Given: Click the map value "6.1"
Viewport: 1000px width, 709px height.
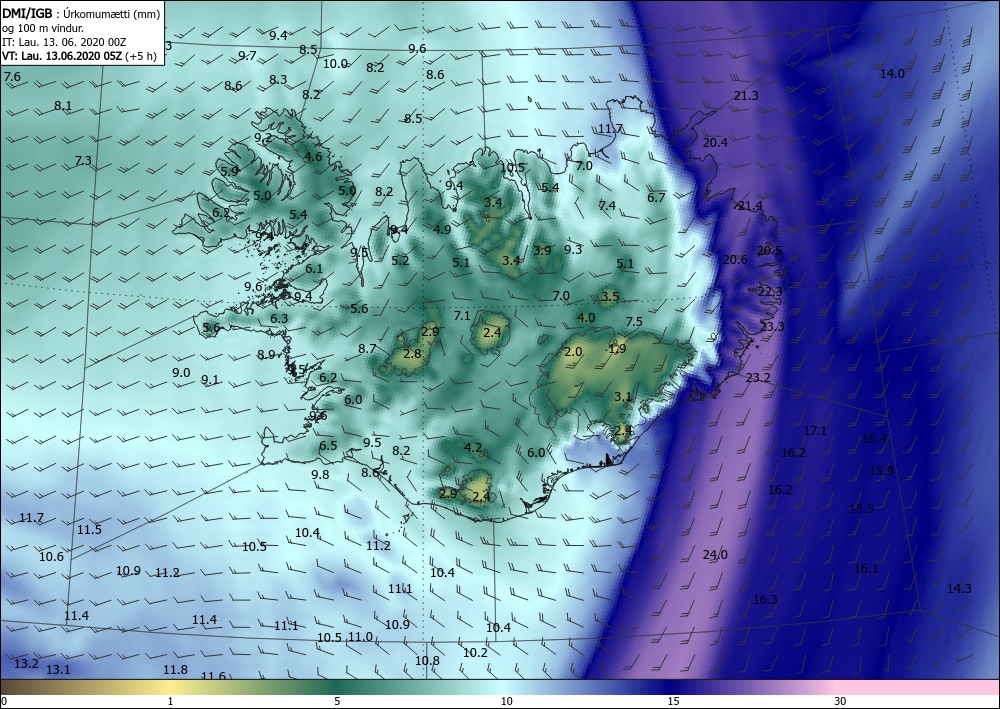Looking at the screenshot, I should 314,269.
